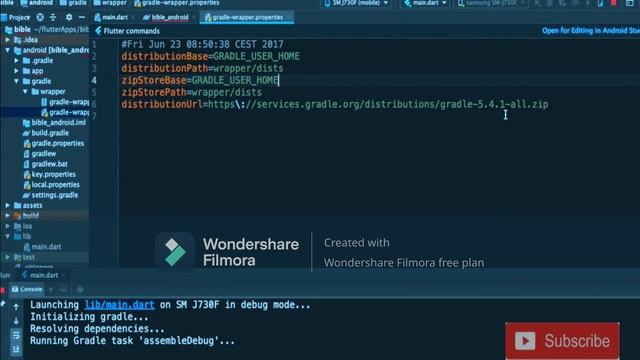640x360 pixels.
Task: Expand the ios folder arrow
Action: [7, 226]
